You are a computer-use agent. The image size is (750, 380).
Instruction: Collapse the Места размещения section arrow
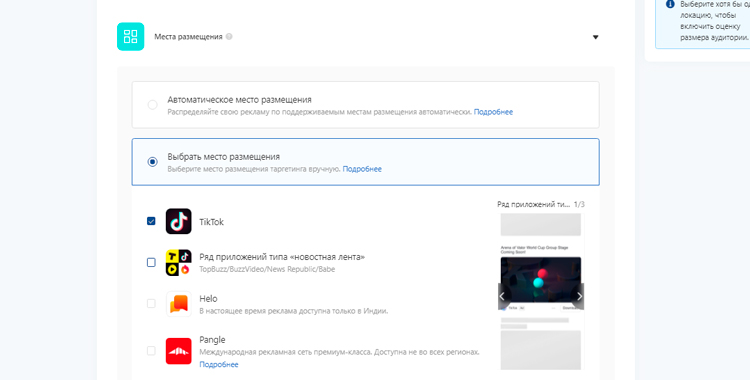pos(596,37)
